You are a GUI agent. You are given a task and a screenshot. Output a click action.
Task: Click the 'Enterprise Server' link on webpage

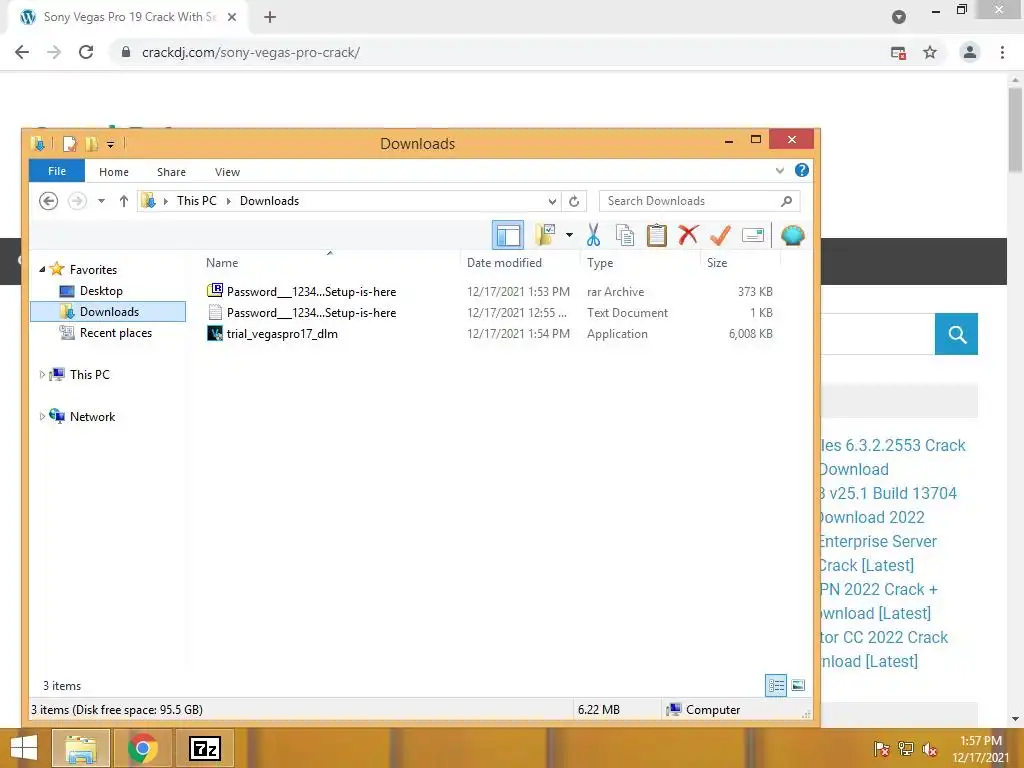click(878, 541)
